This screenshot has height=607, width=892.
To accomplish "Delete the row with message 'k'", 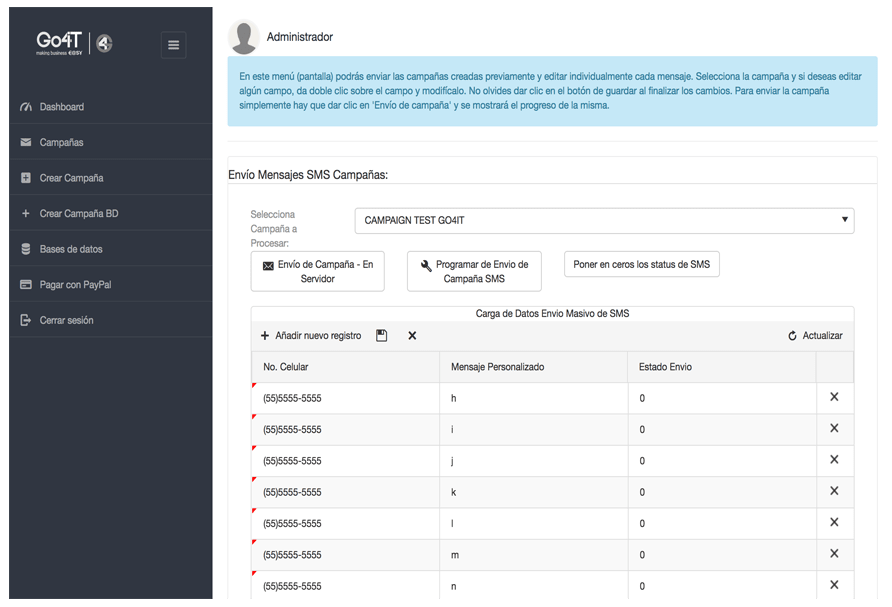I will coord(834,492).
